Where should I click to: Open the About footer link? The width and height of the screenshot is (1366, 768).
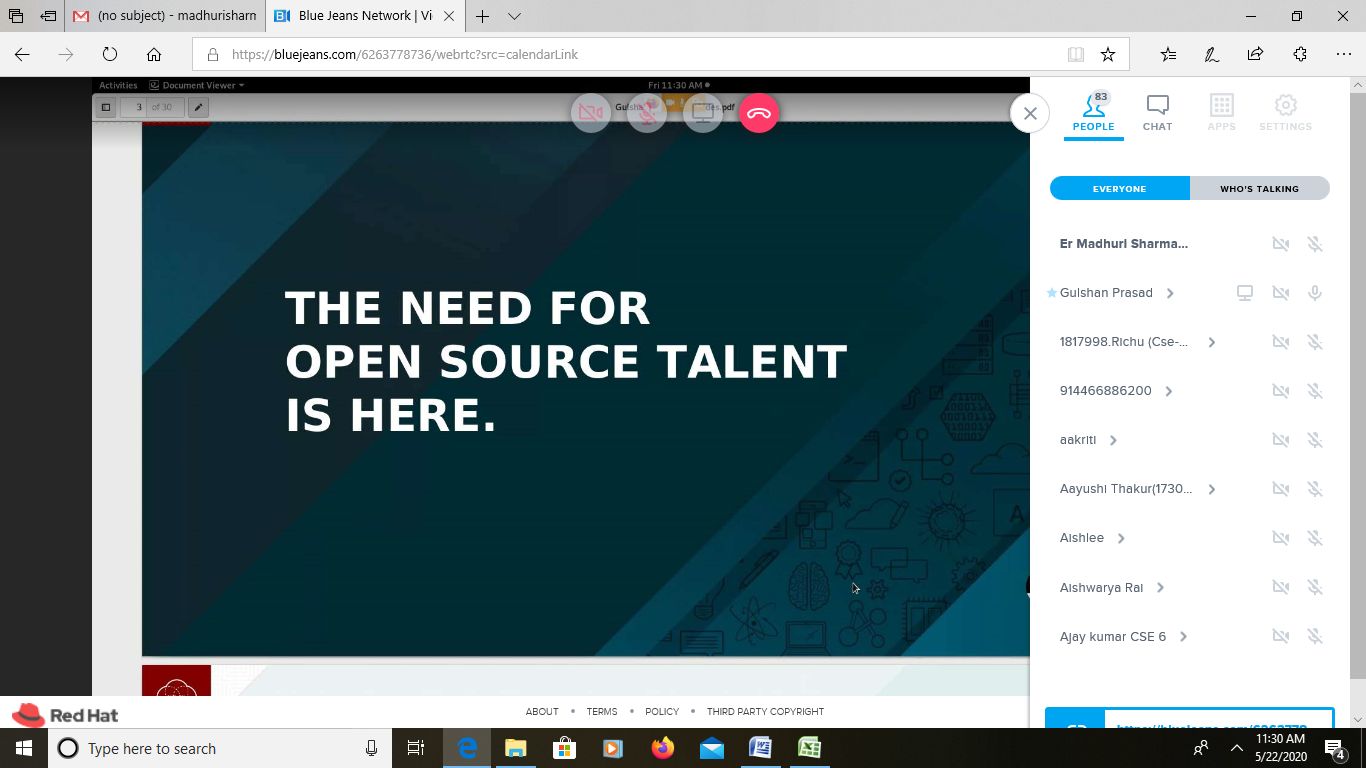tap(542, 712)
